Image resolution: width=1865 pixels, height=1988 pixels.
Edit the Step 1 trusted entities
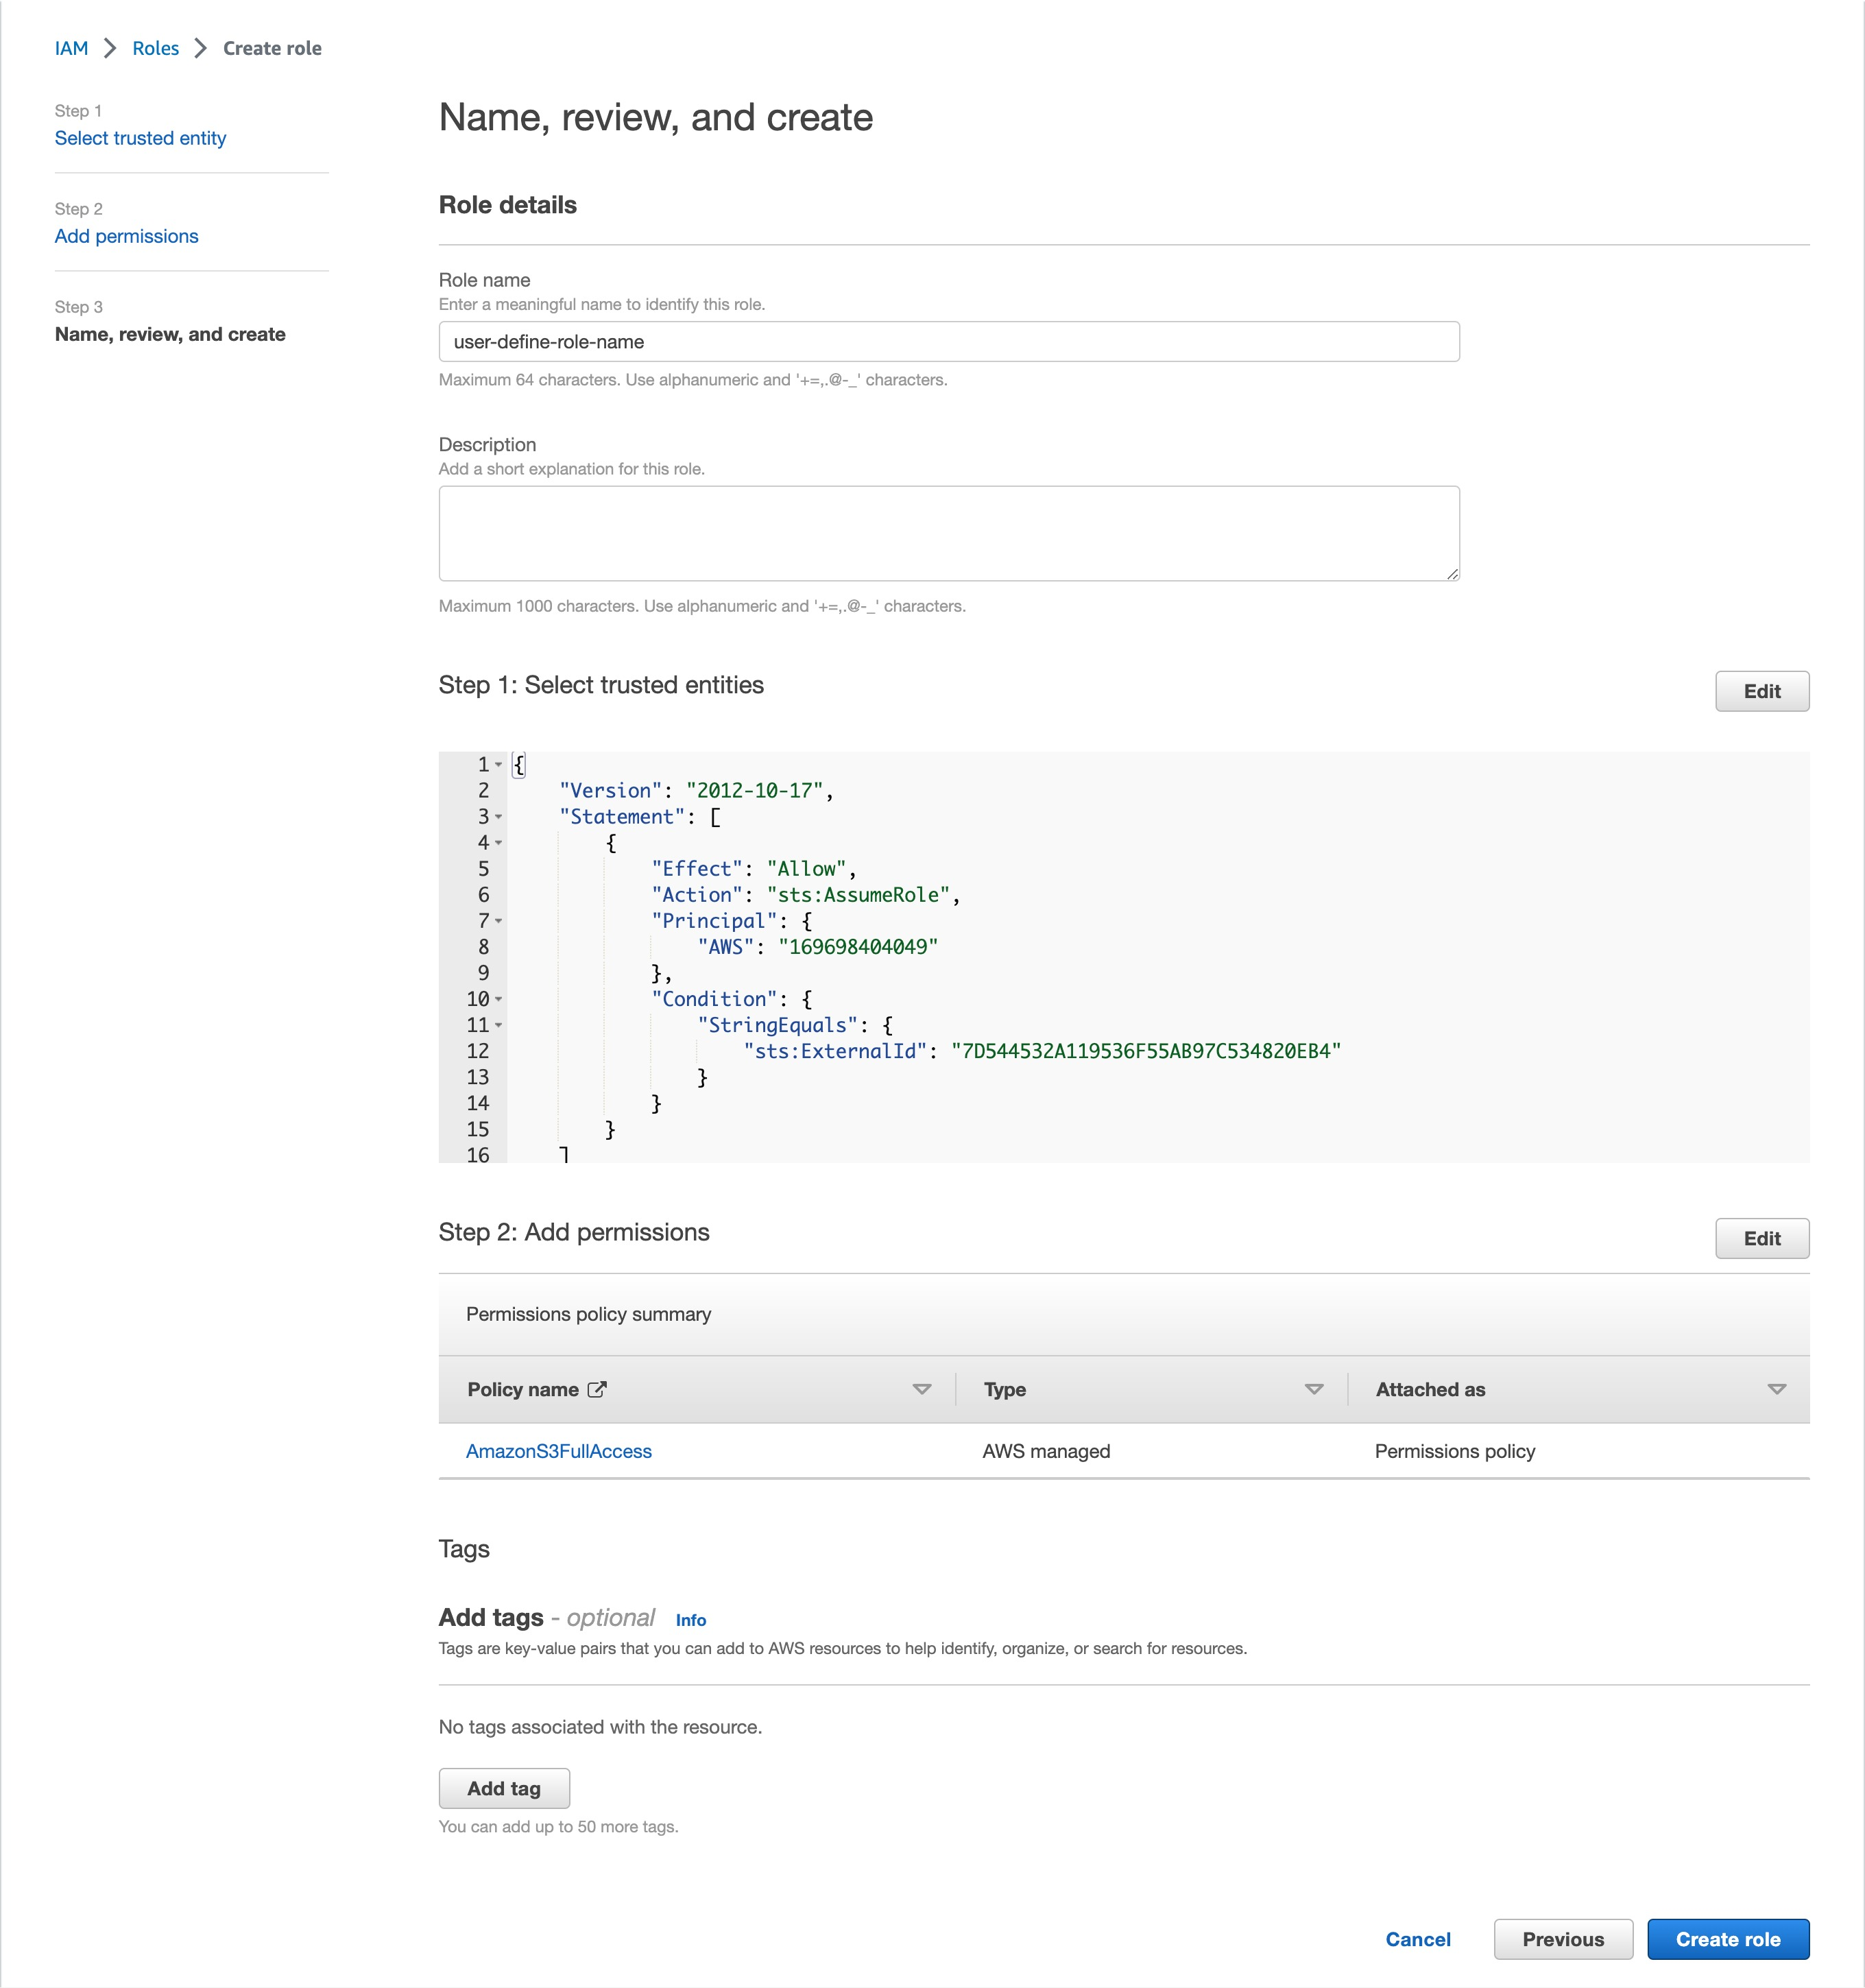coord(1761,691)
